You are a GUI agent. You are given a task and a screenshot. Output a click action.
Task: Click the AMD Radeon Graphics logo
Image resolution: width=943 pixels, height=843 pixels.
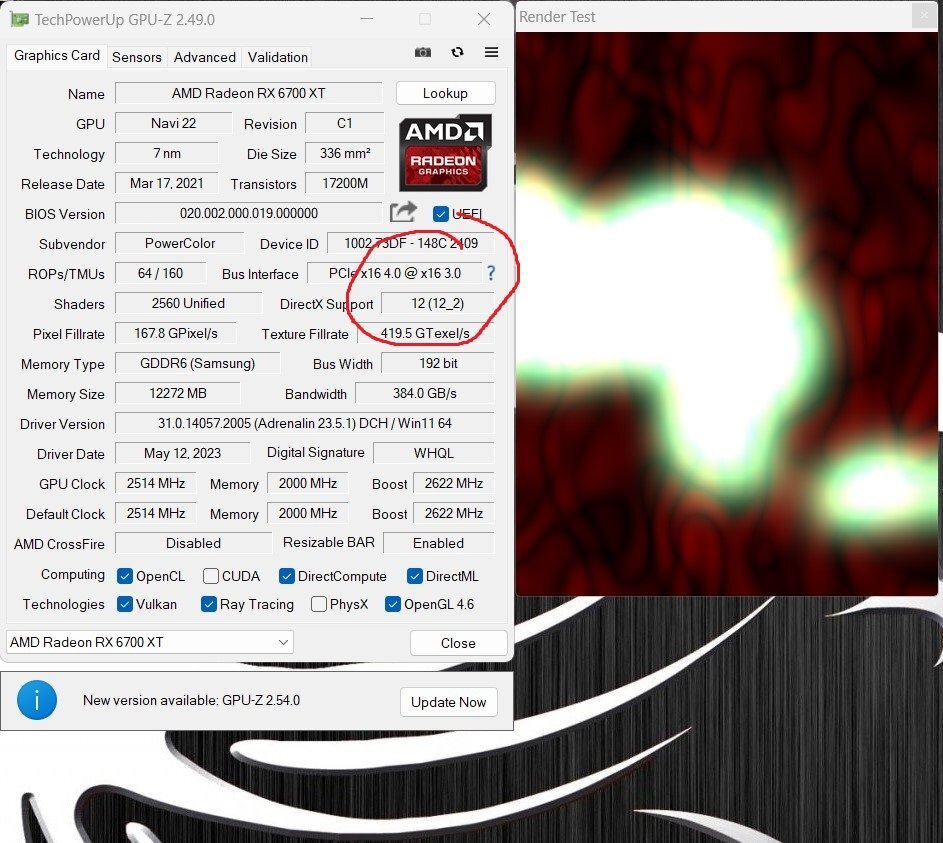(445, 153)
